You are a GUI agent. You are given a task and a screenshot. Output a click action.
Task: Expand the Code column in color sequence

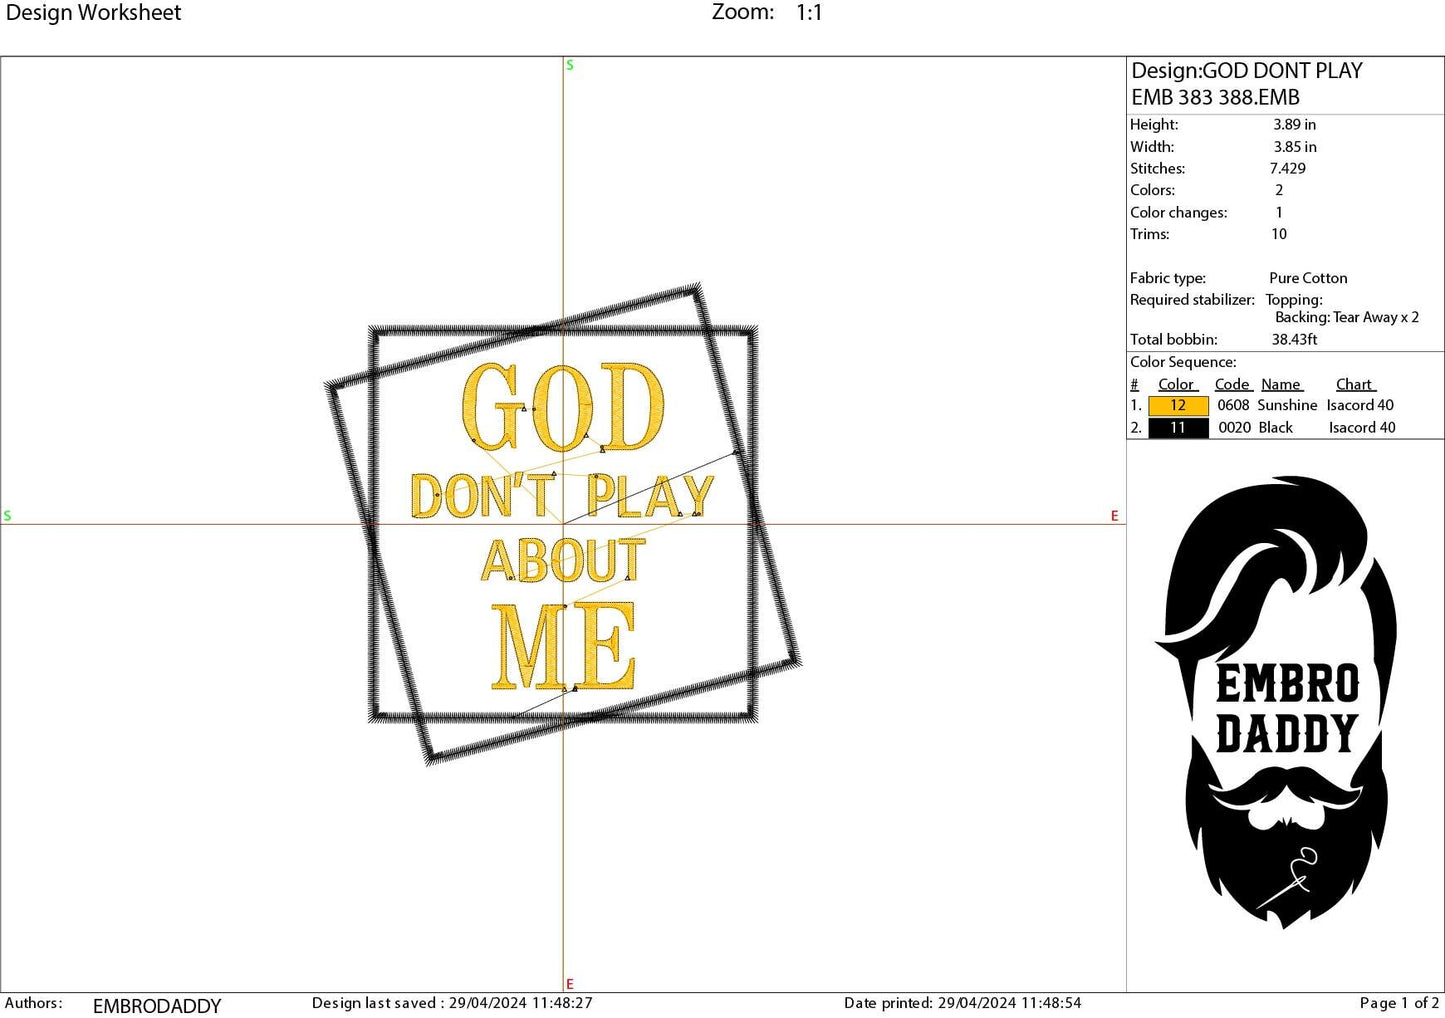1232,384
